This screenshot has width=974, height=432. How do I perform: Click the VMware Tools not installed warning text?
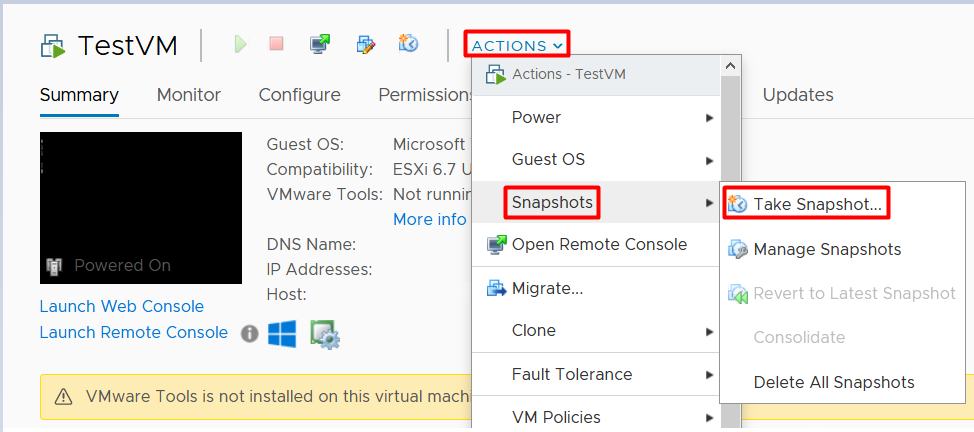280,396
